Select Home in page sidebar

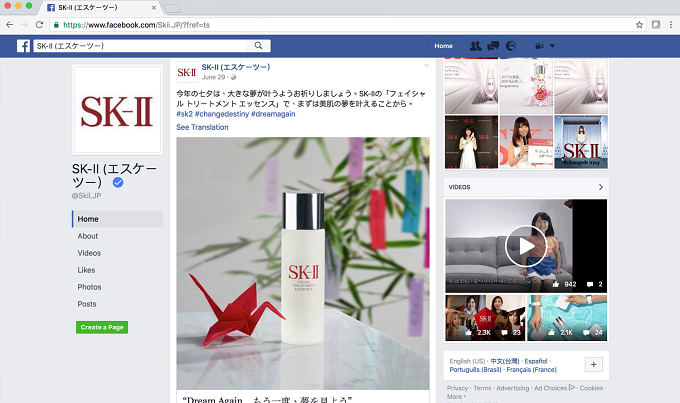118,219
